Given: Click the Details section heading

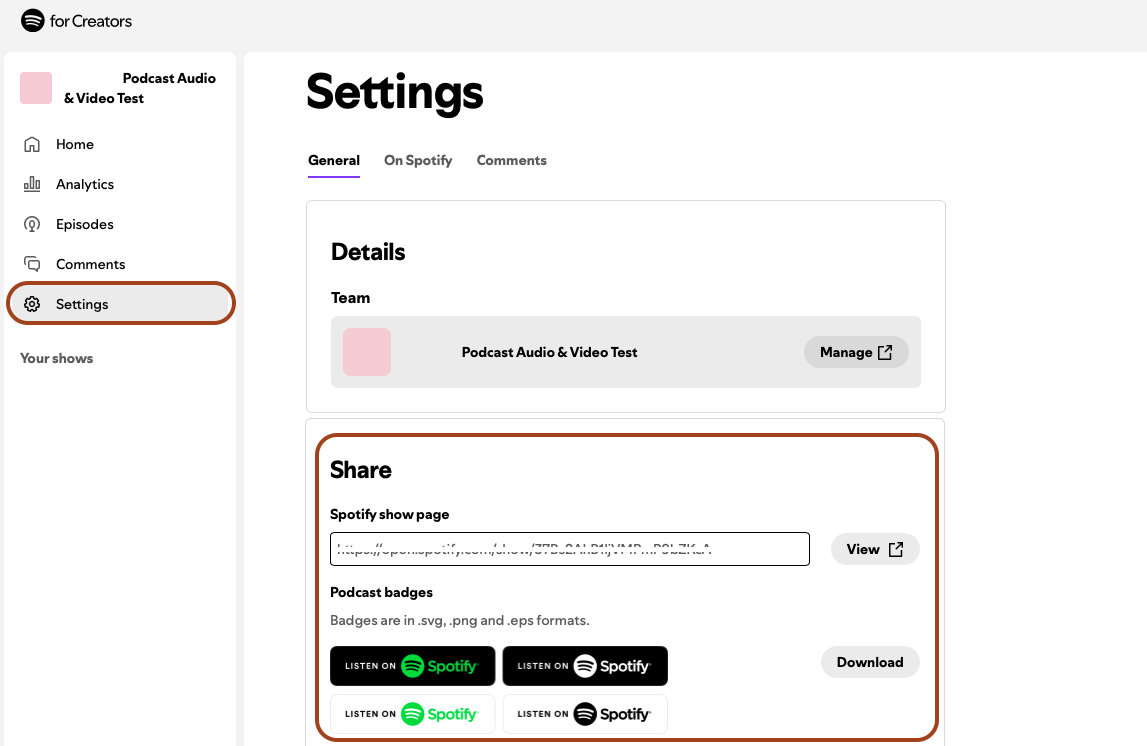Looking at the screenshot, I should (x=368, y=252).
